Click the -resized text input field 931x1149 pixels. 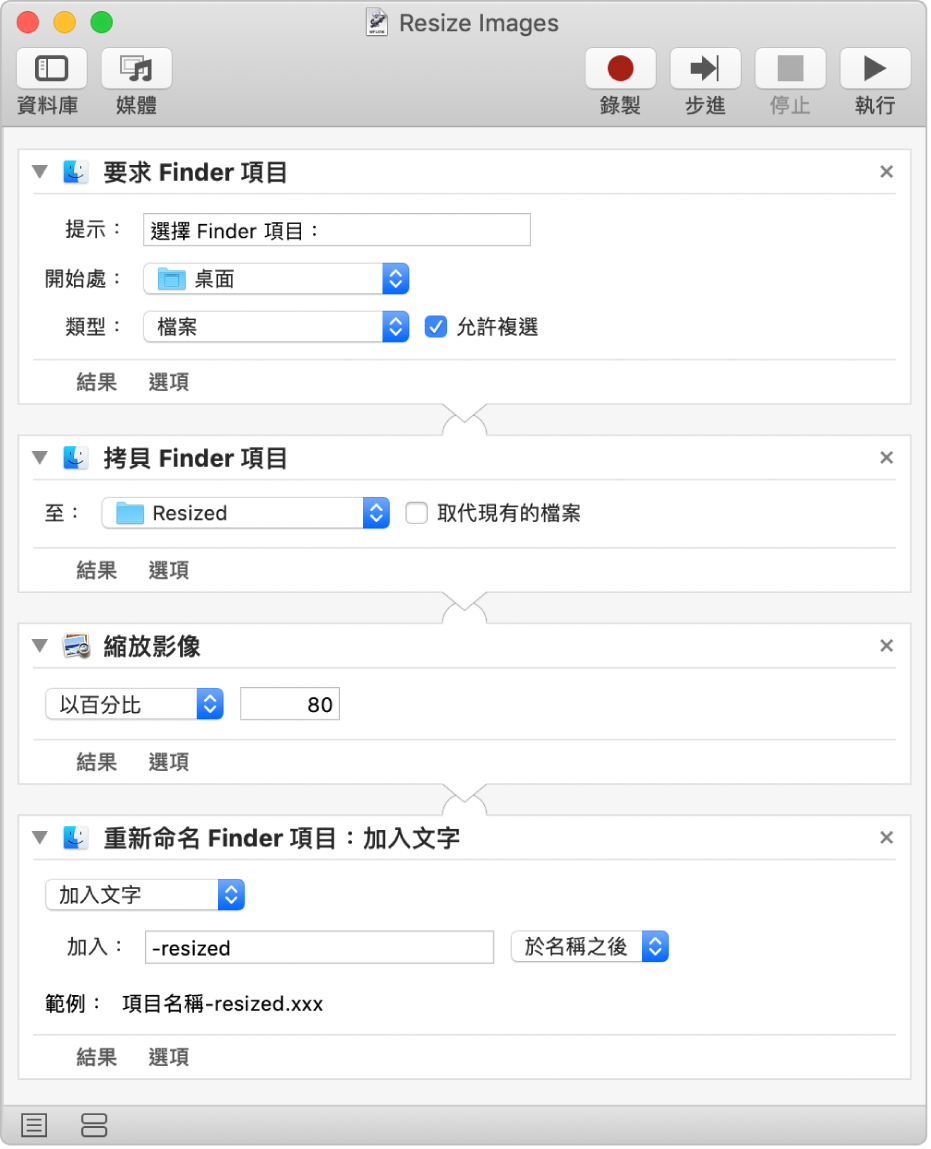[x=319, y=948]
